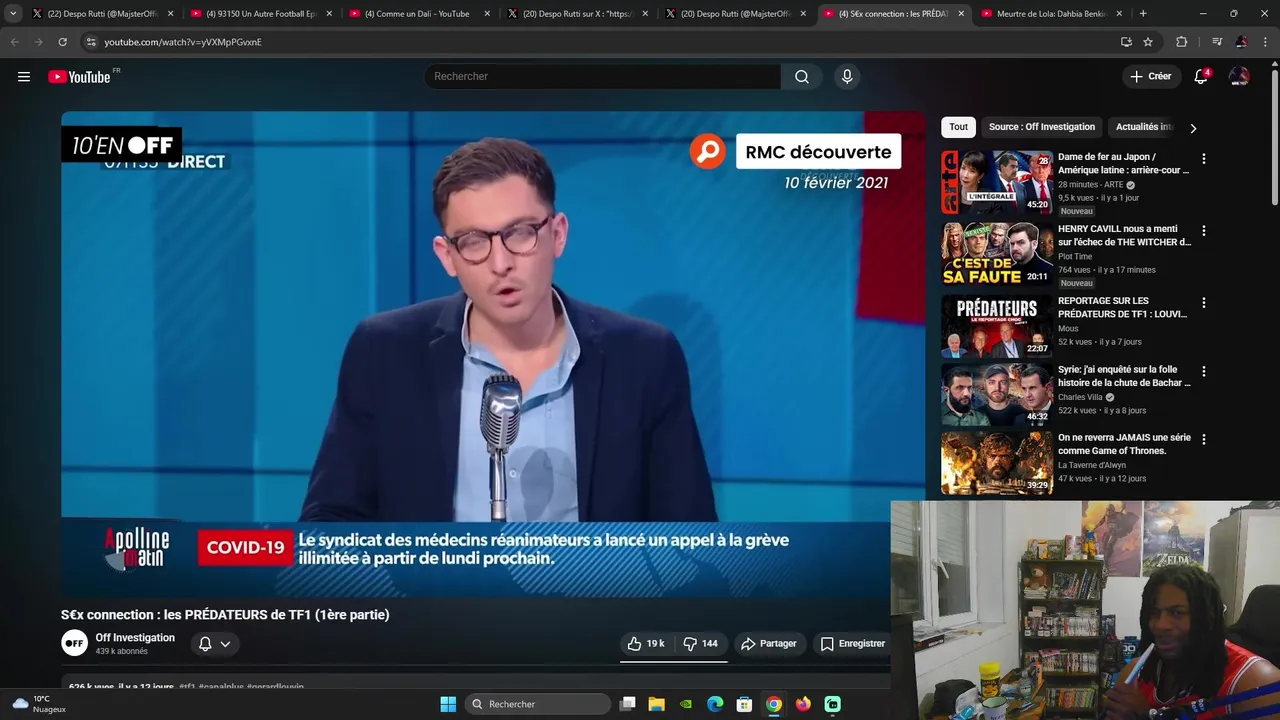Open options for Dame de fer au Japon video
This screenshot has width=1280, height=720.
1204,159
